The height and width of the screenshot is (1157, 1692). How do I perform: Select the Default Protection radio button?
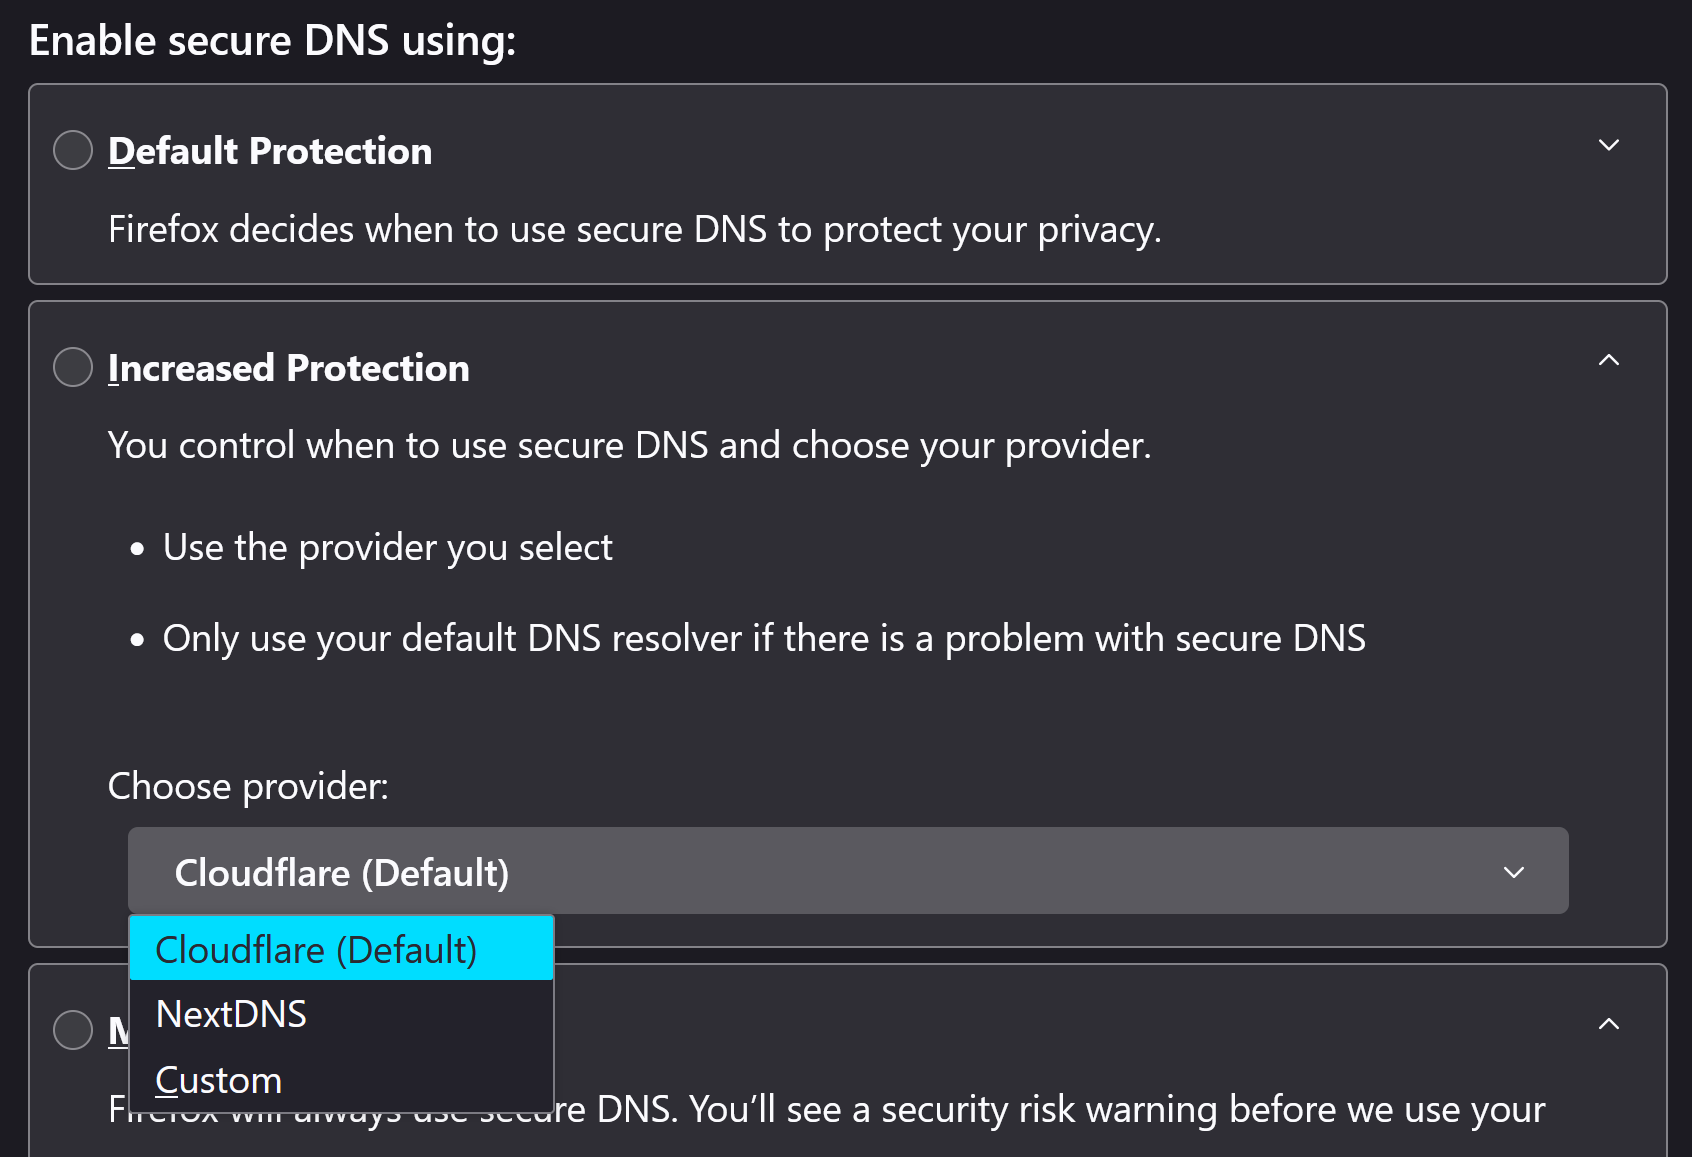tap(73, 151)
